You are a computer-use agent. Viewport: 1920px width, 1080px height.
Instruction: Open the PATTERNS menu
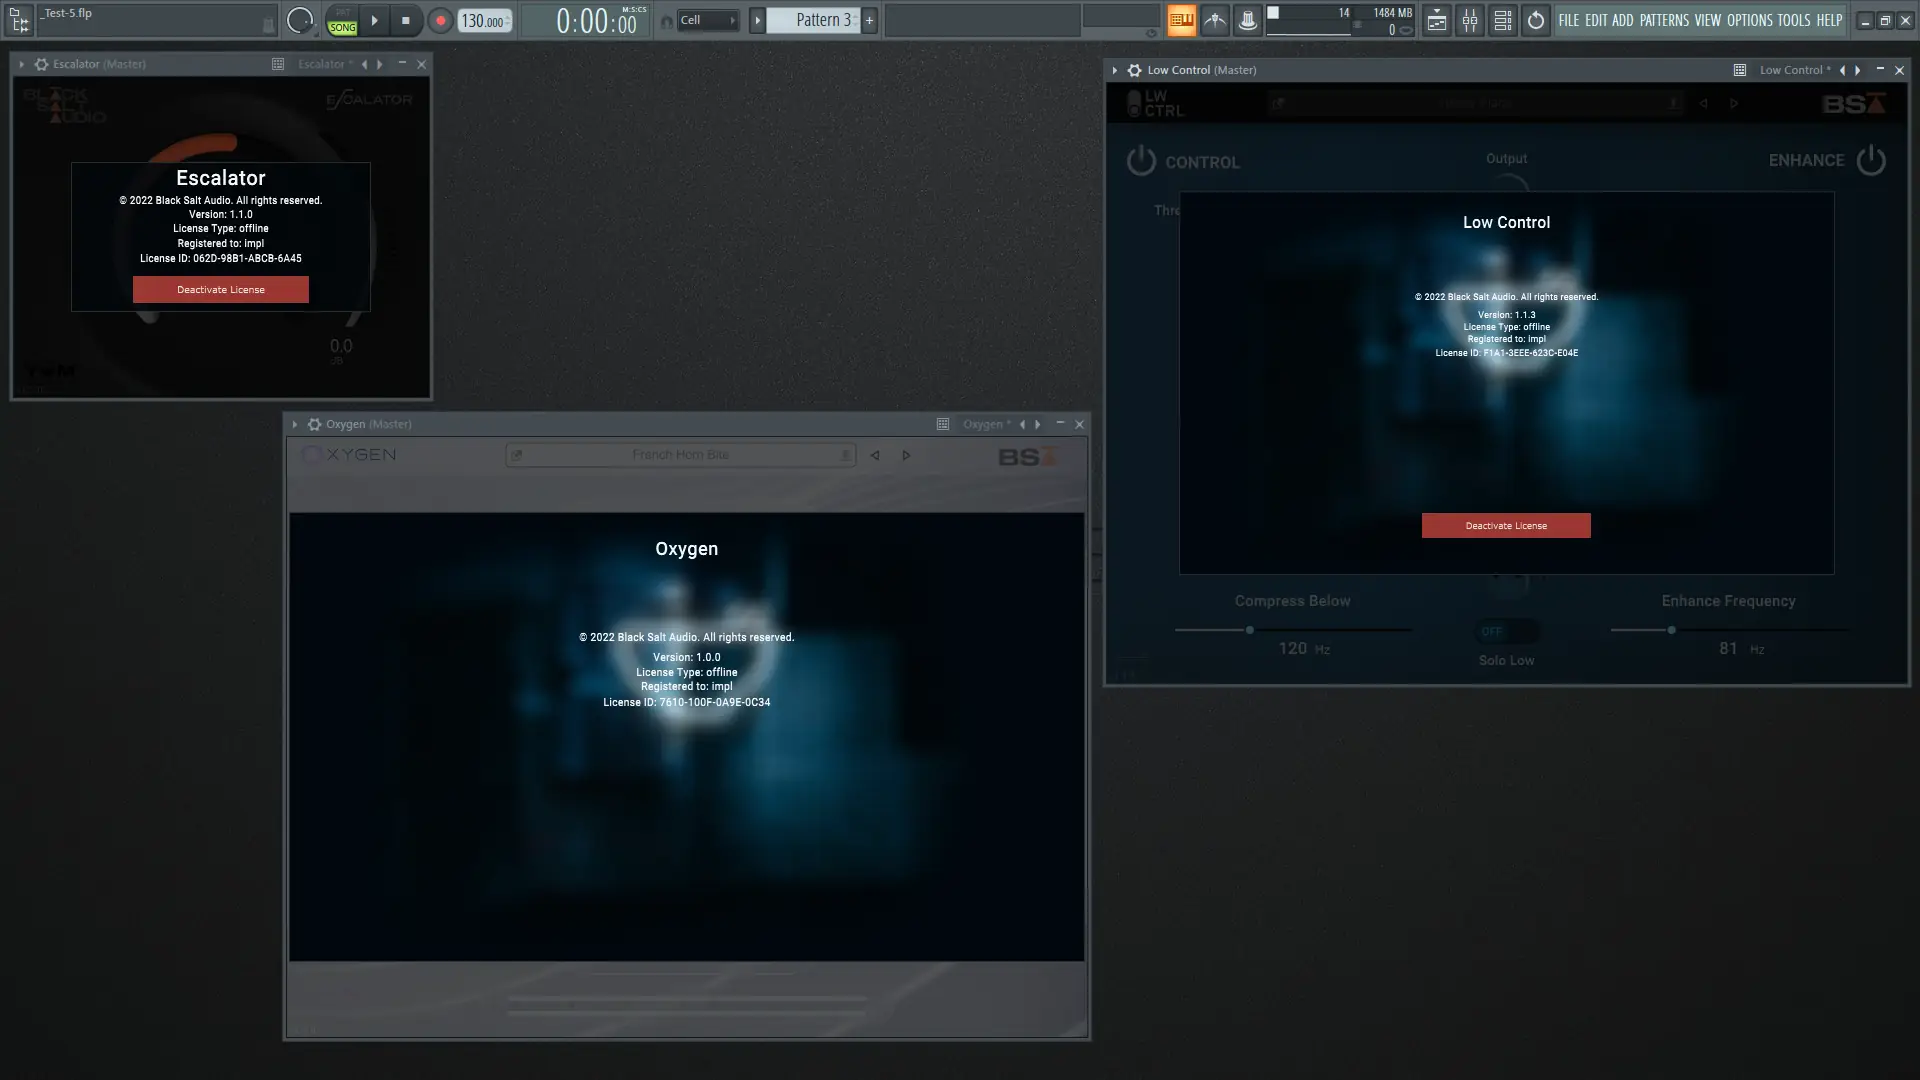coord(1663,20)
